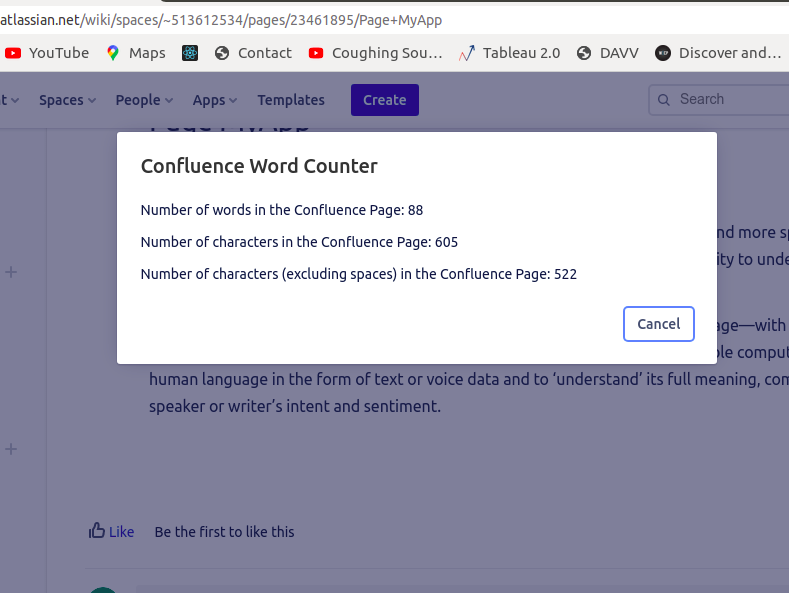Open the YouTube bookmark

tap(46, 53)
